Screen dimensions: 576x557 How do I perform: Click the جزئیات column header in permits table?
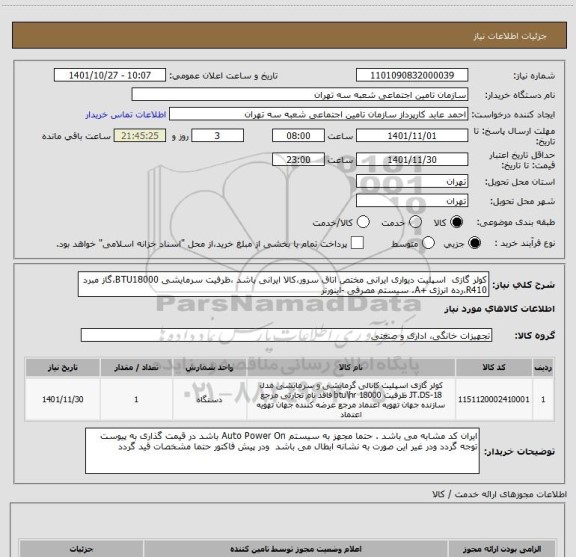coord(81,549)
